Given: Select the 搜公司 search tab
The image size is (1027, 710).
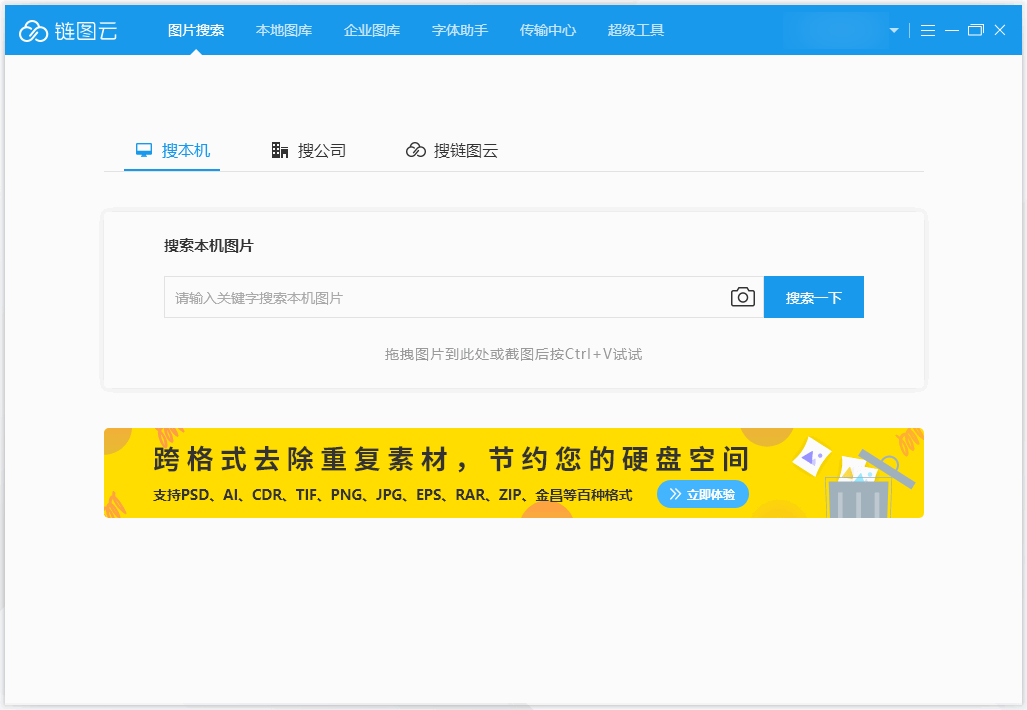Looking at the screenshot, I should tap(308, 151).
